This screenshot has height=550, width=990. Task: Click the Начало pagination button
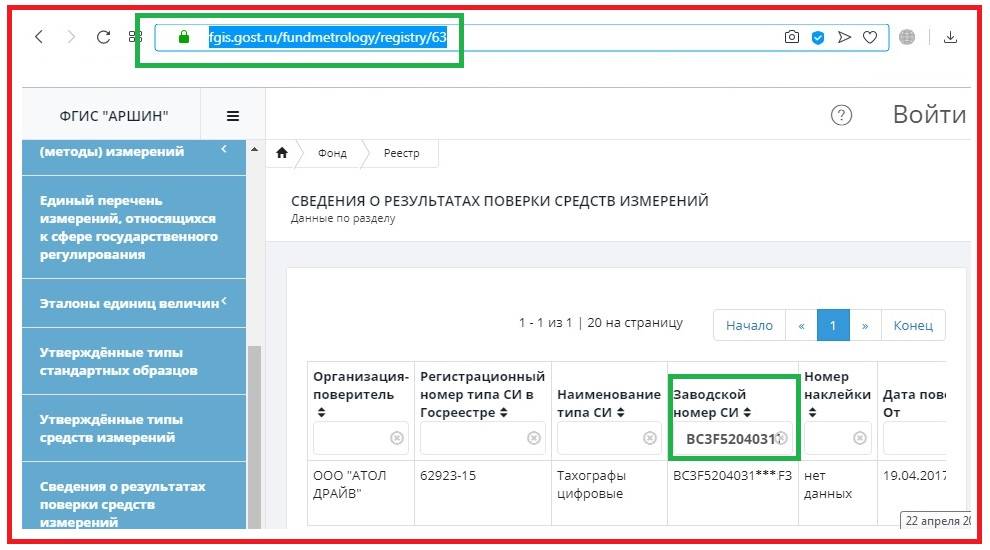tap(749, 325)
